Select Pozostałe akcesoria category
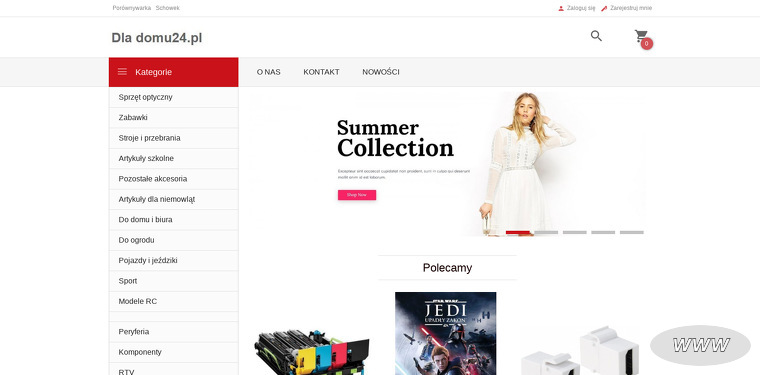Screen dimensions: 760x375 174,178
